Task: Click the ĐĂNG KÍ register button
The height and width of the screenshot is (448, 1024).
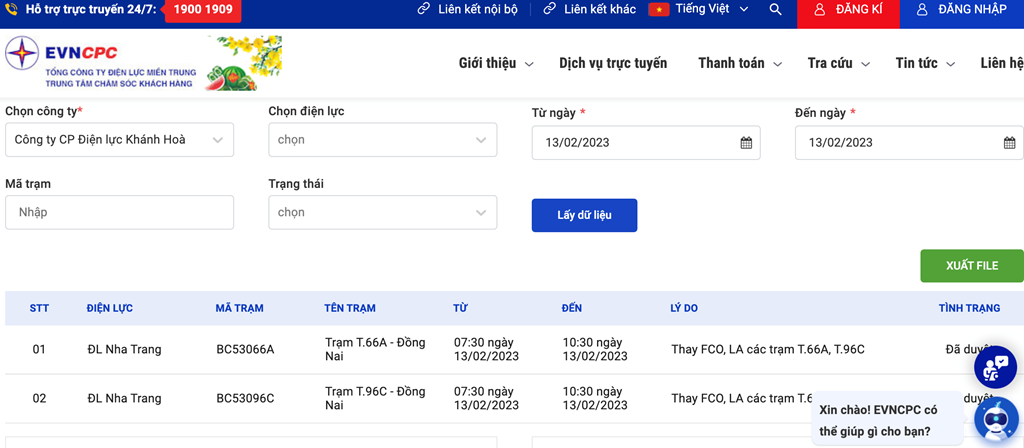Action: pyautogui.click(x=847, y=10)
